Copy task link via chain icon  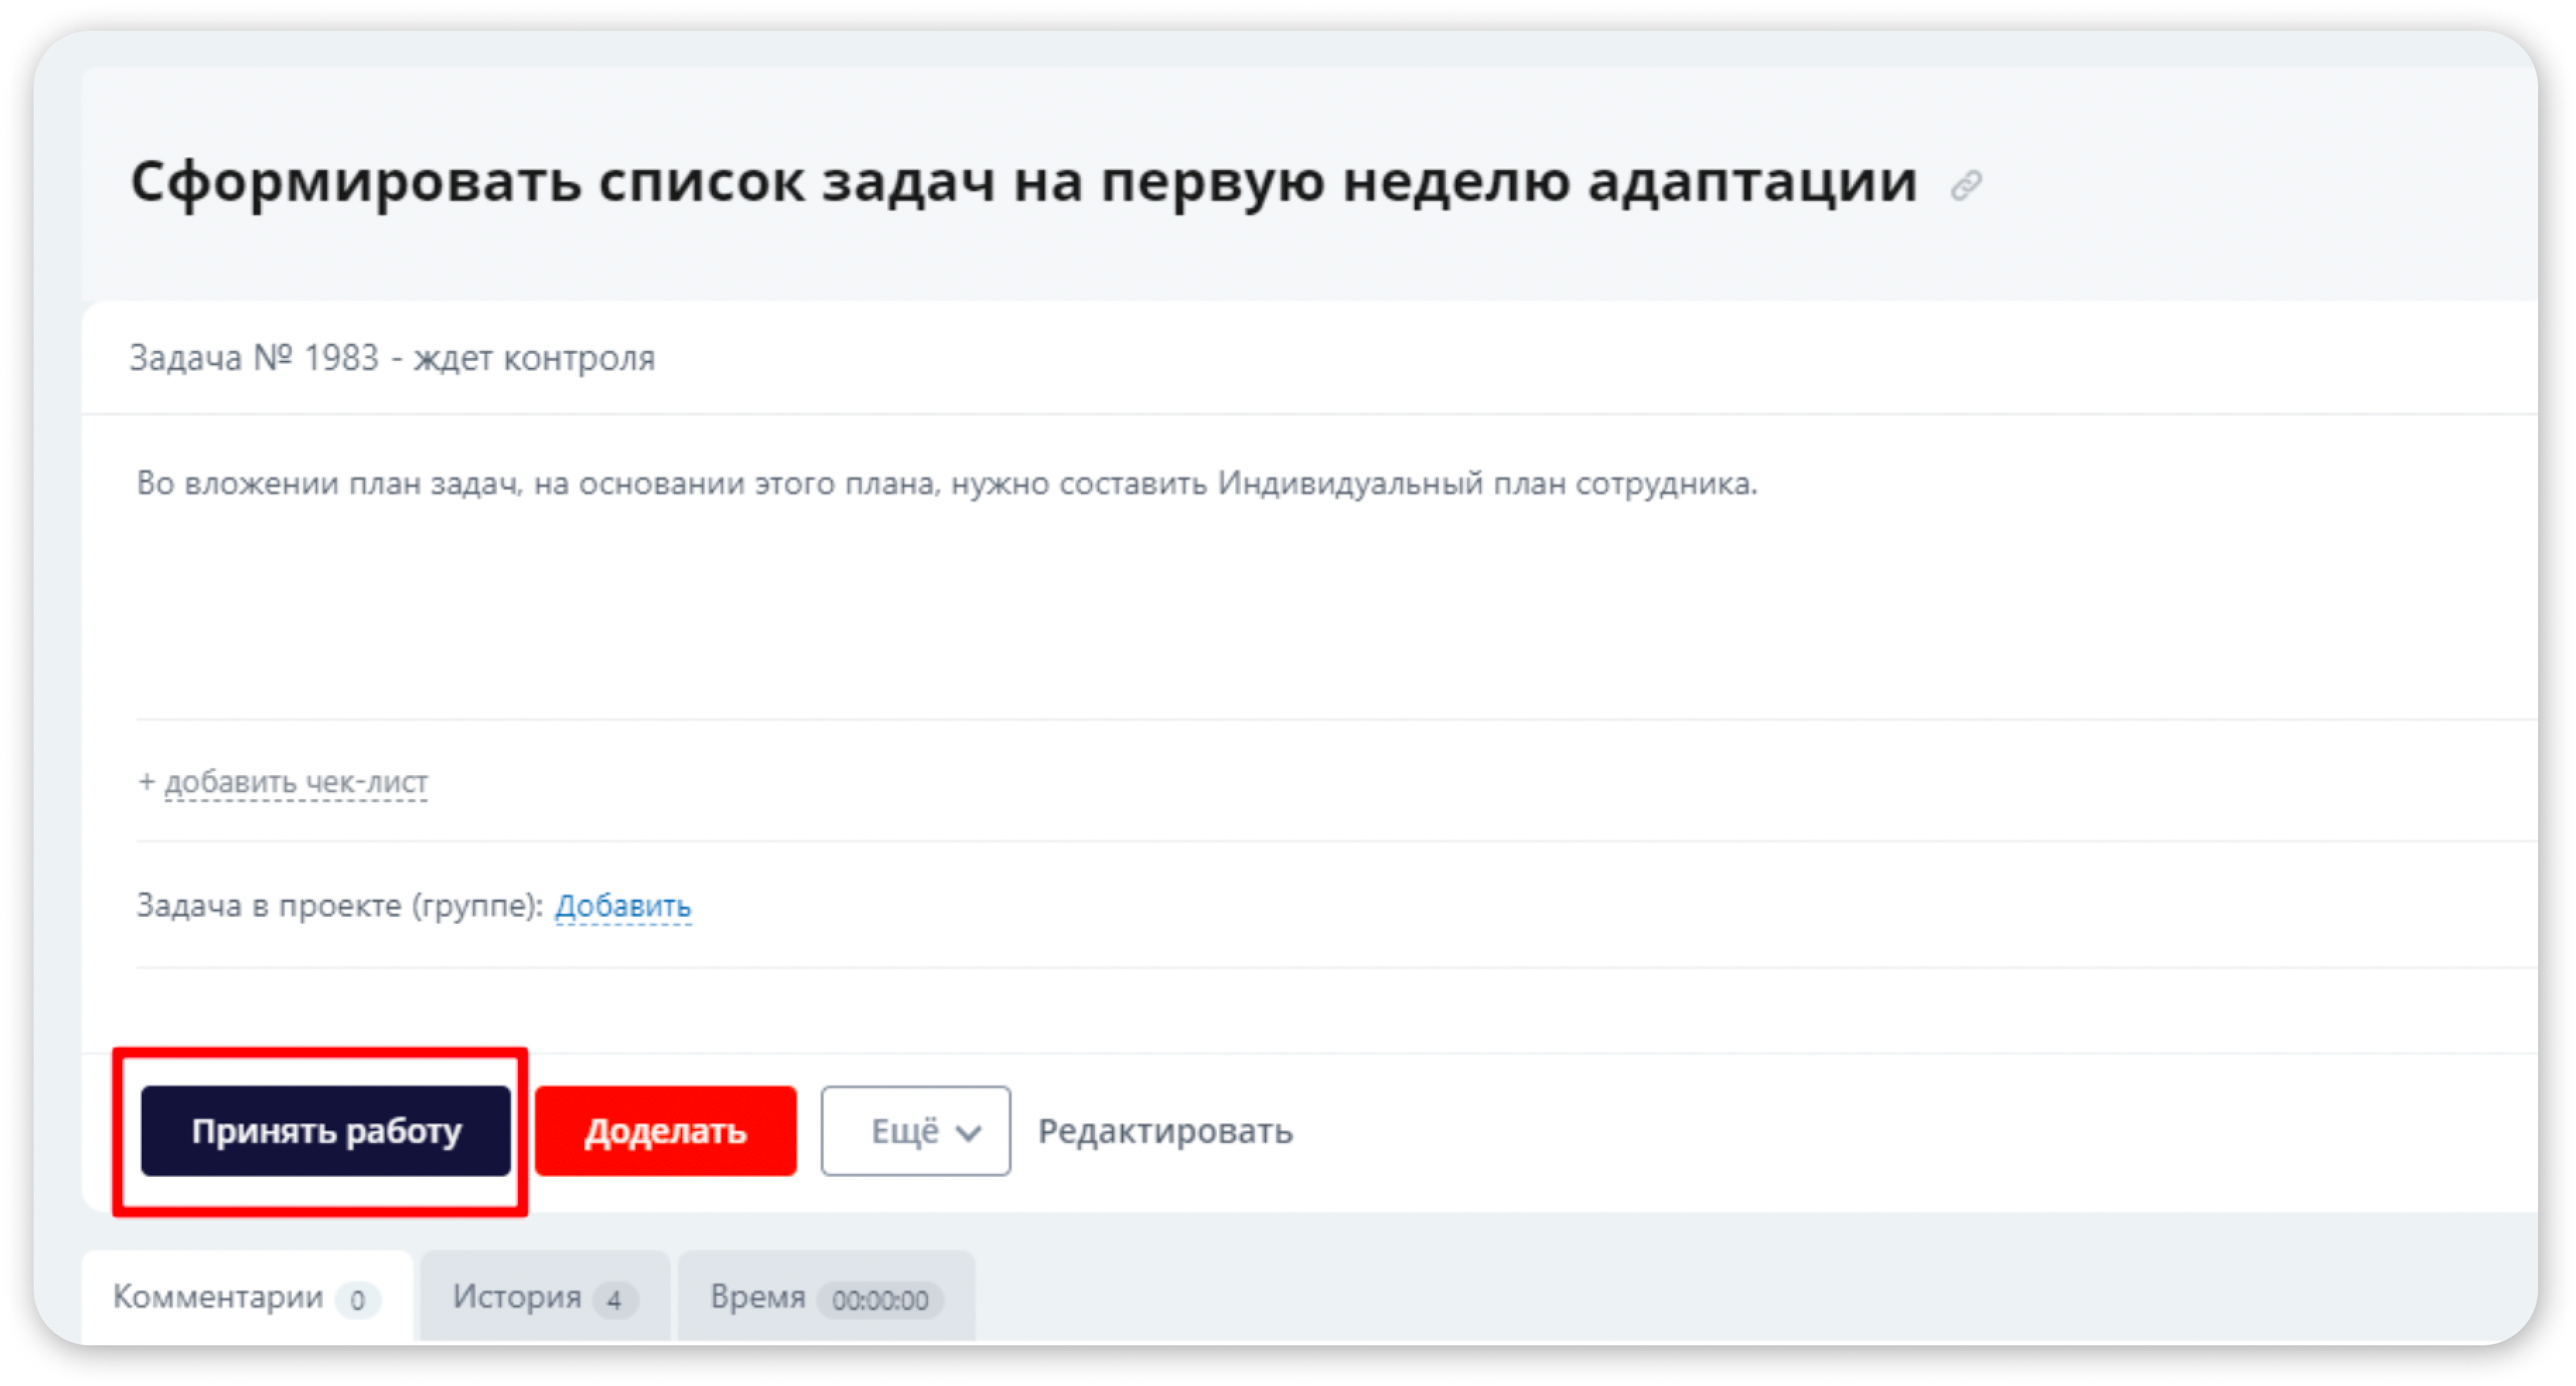(x=1965, y=185)
